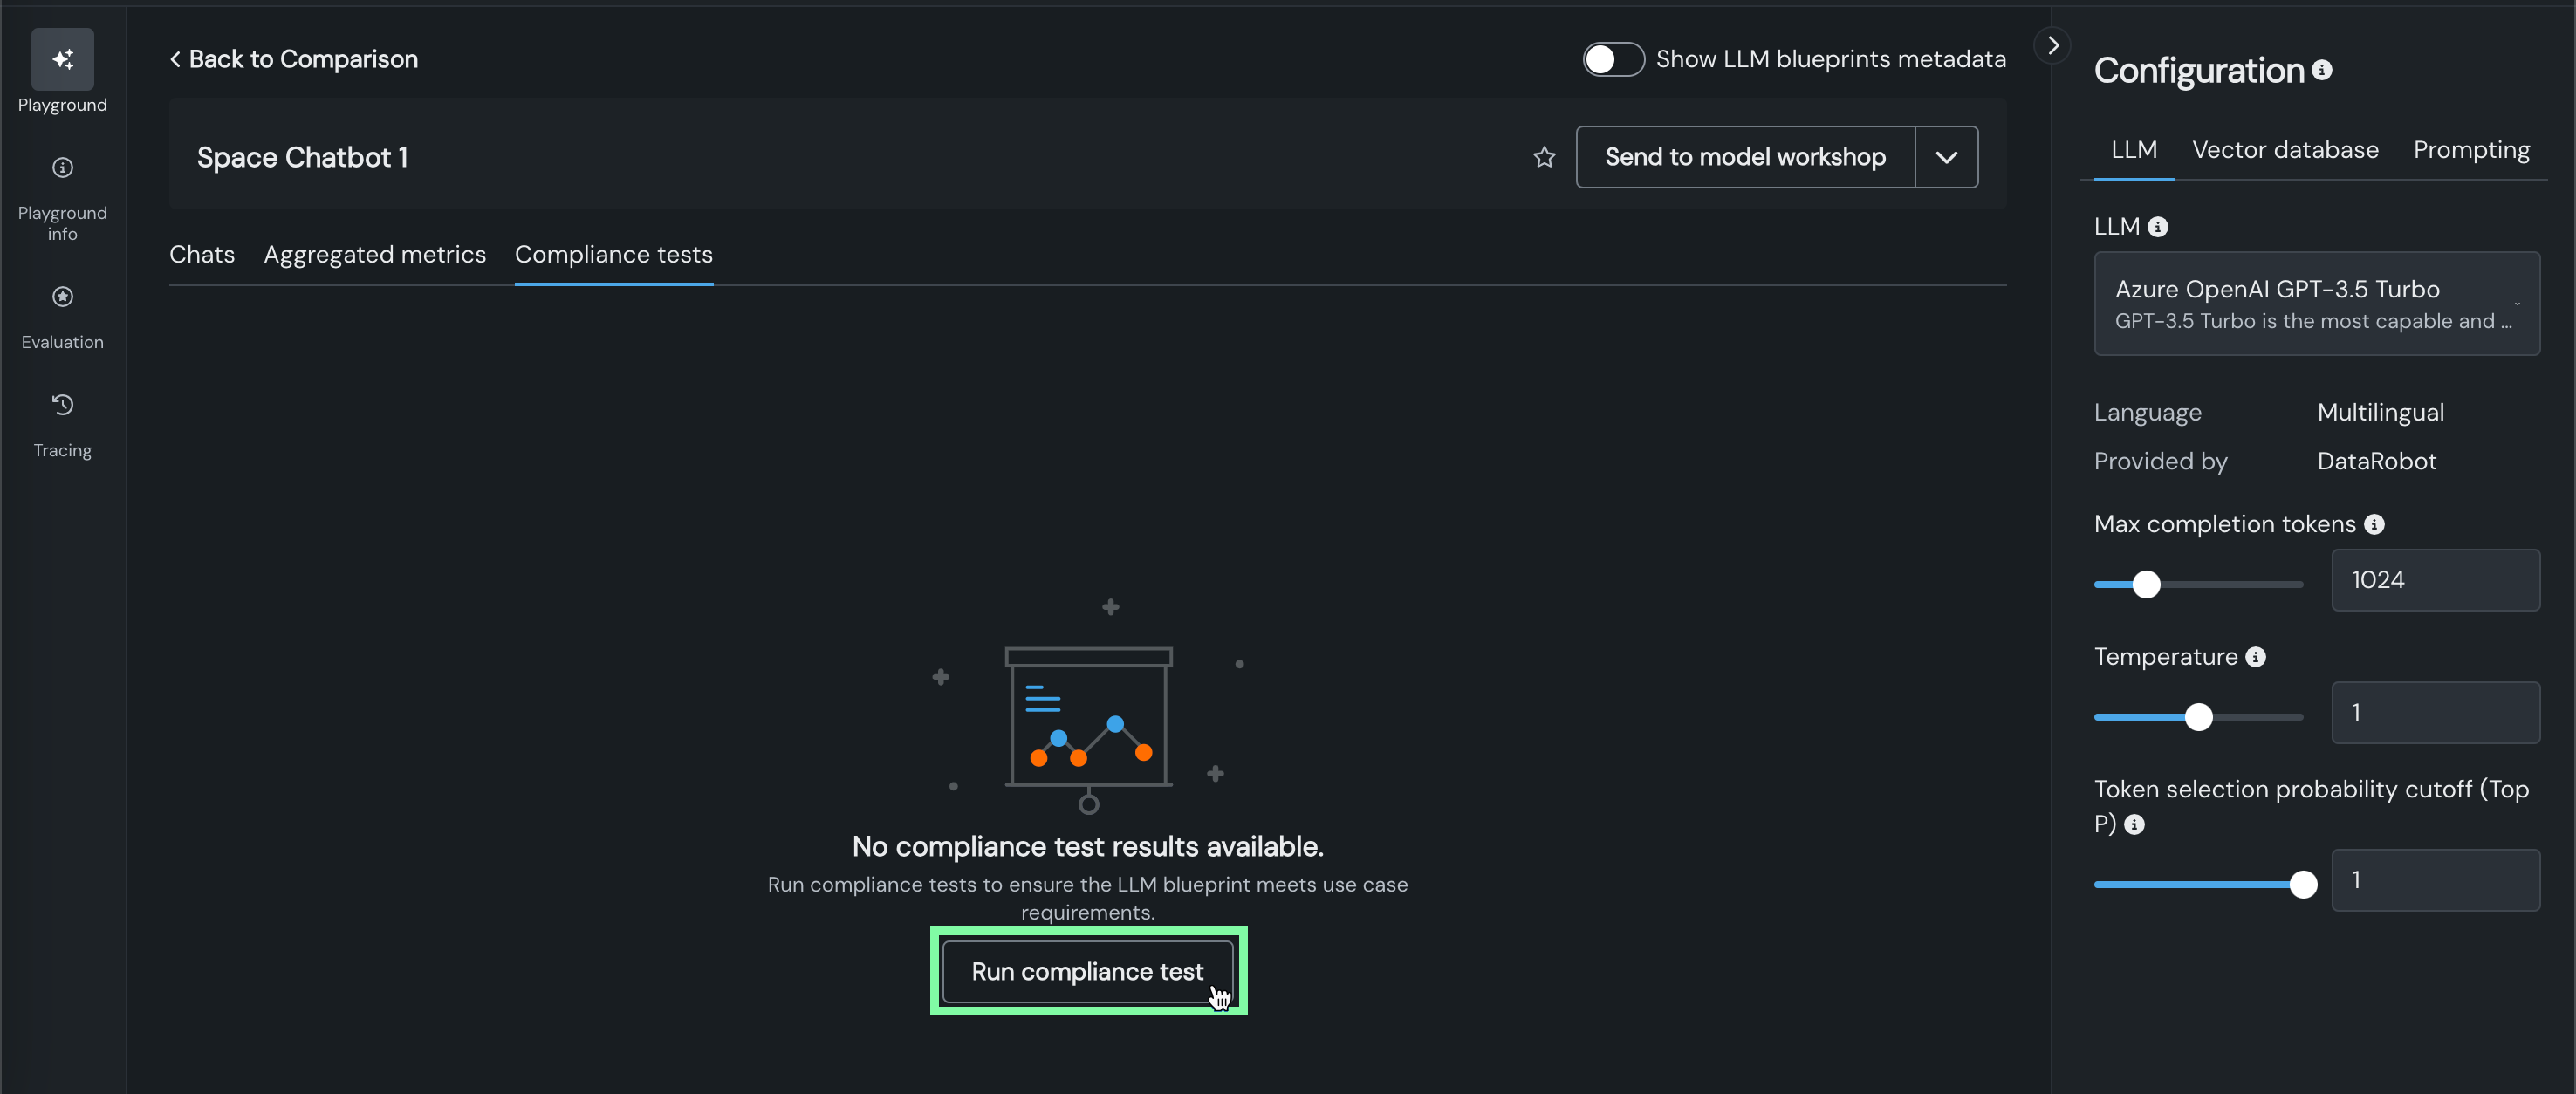
Task: Collapse the Configuration panel with chevron
Action: (2052, 46)
